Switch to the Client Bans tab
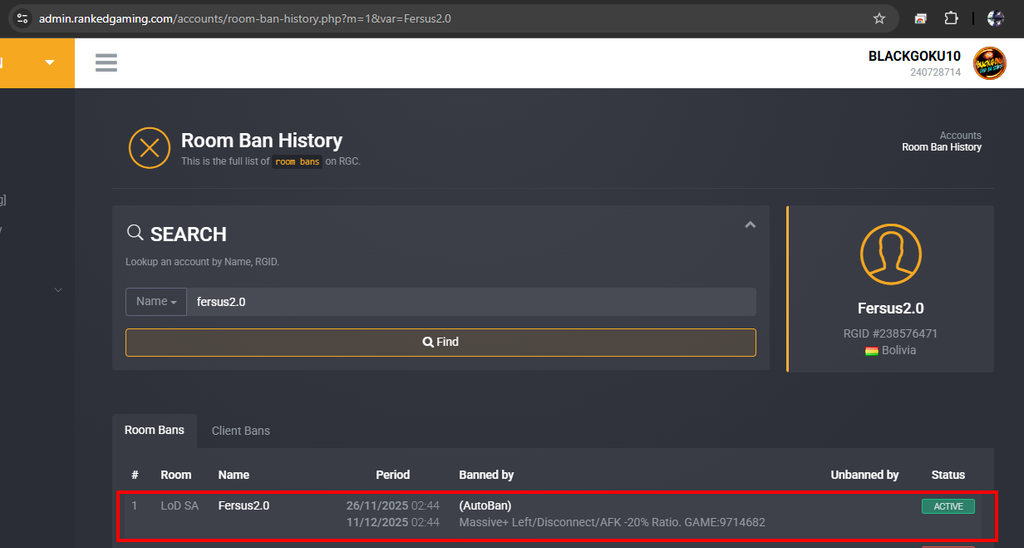 (240, 430)
